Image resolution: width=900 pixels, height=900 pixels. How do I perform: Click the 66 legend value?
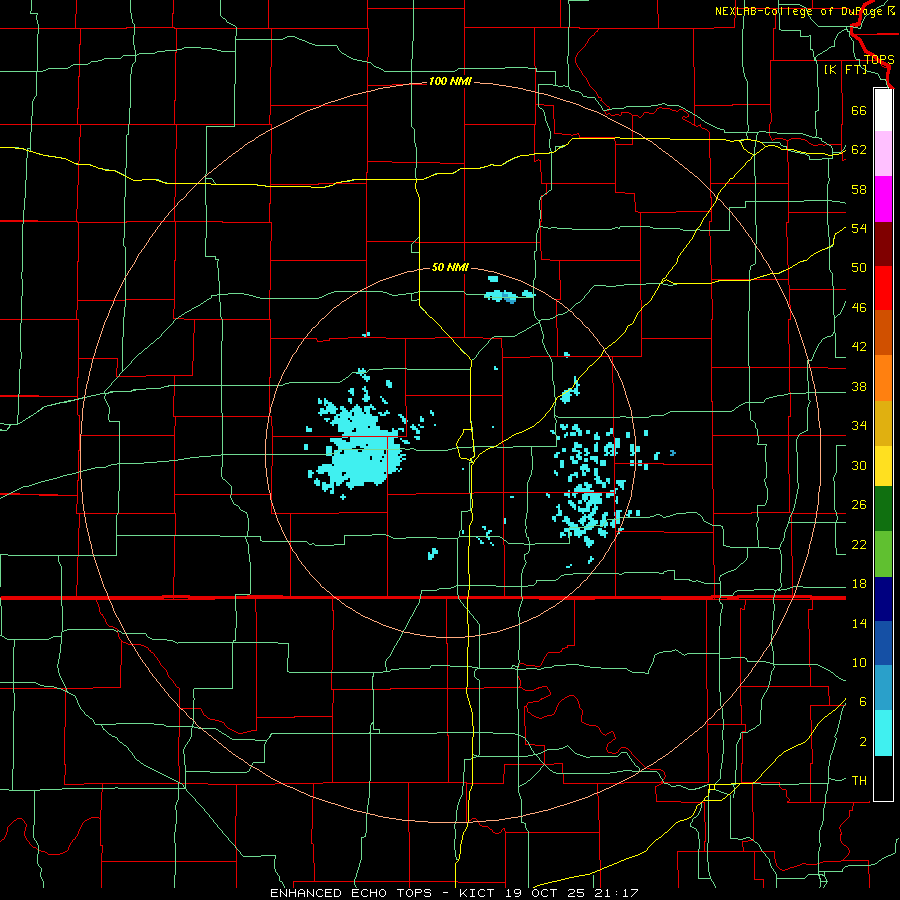859,110
